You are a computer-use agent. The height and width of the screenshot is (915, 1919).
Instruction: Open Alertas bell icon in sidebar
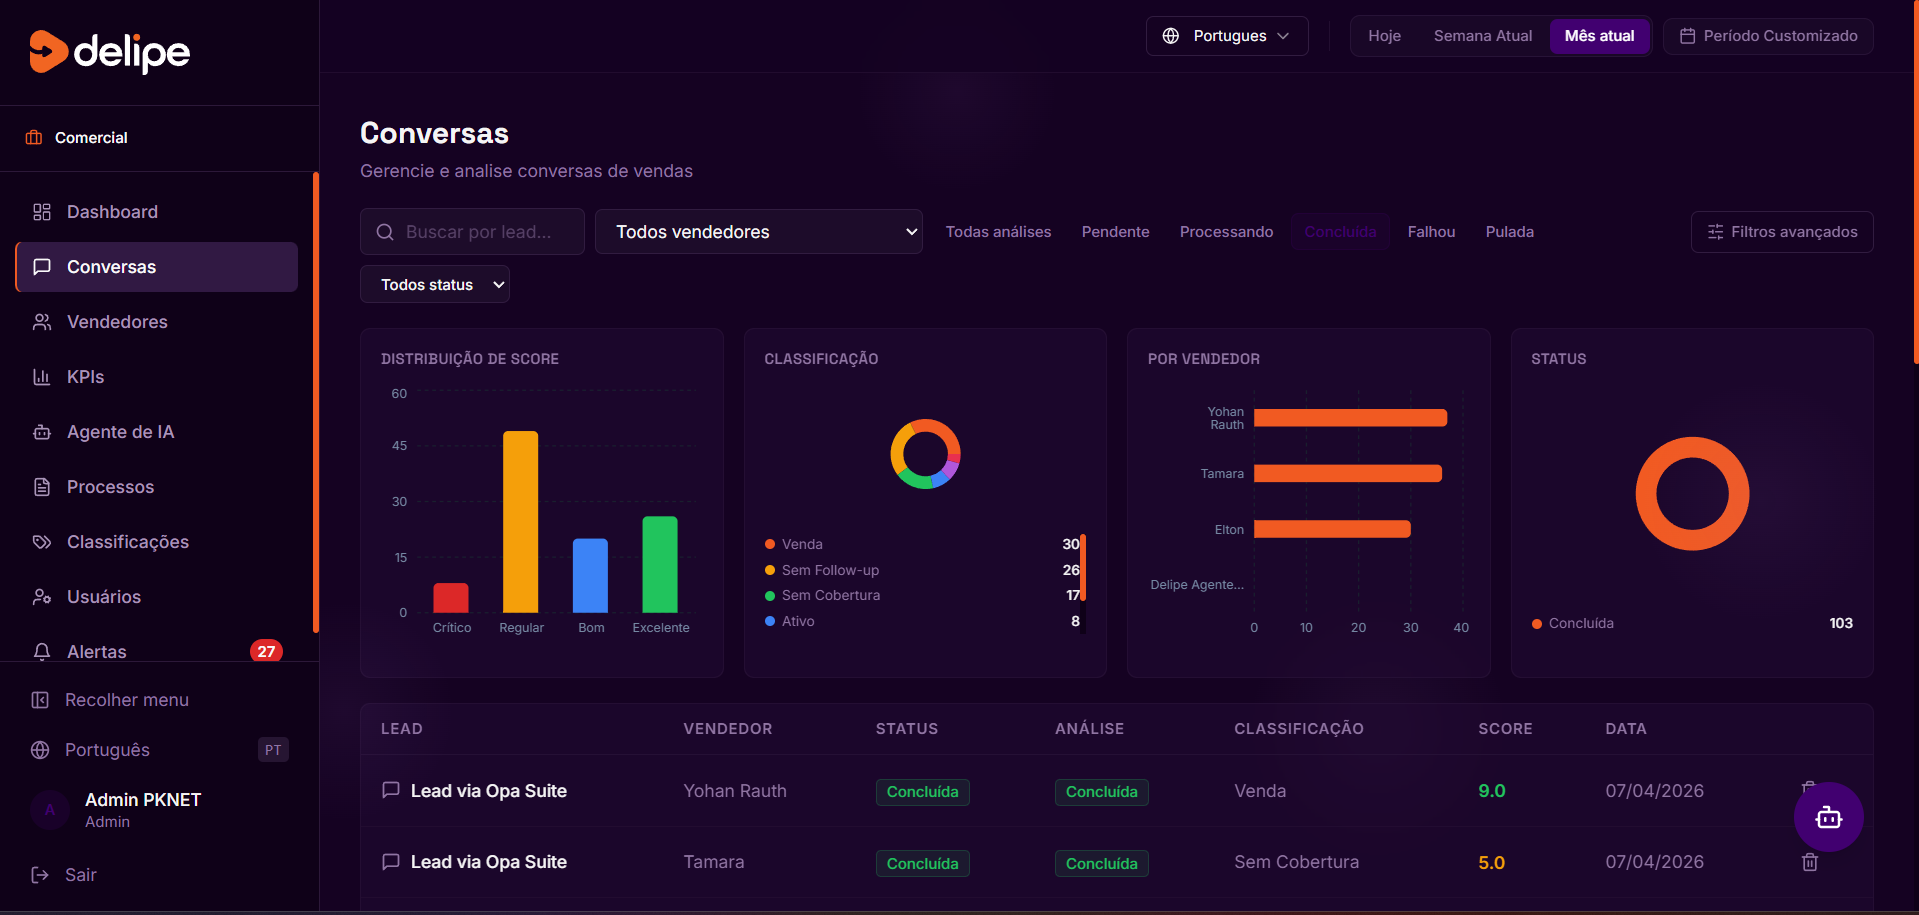42,652
